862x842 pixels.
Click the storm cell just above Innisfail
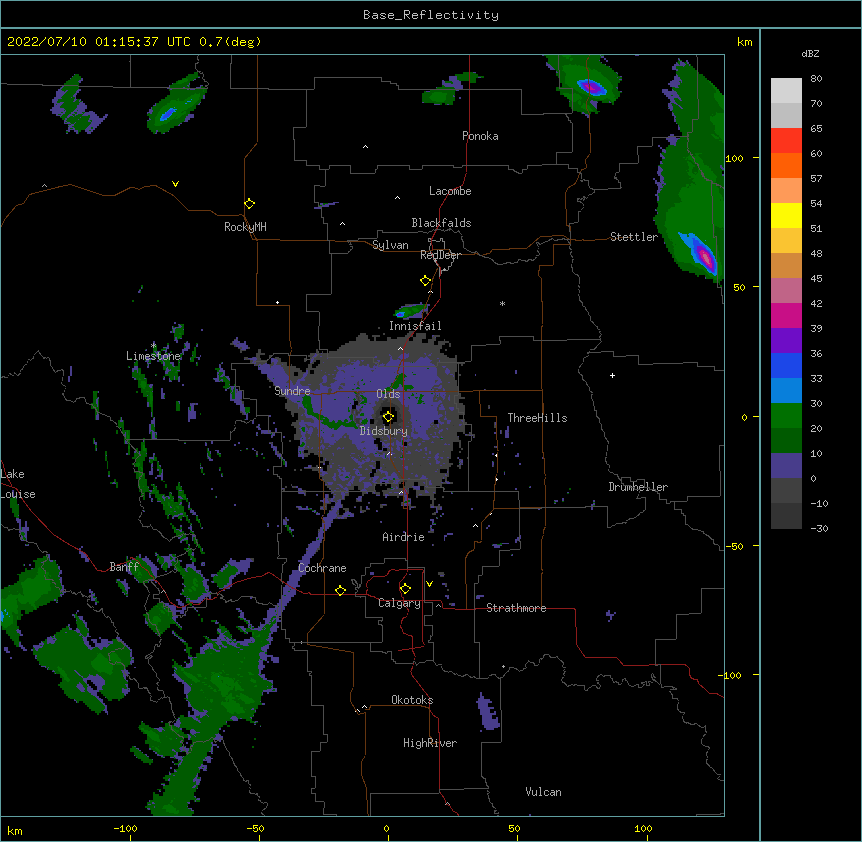[411, 311]
